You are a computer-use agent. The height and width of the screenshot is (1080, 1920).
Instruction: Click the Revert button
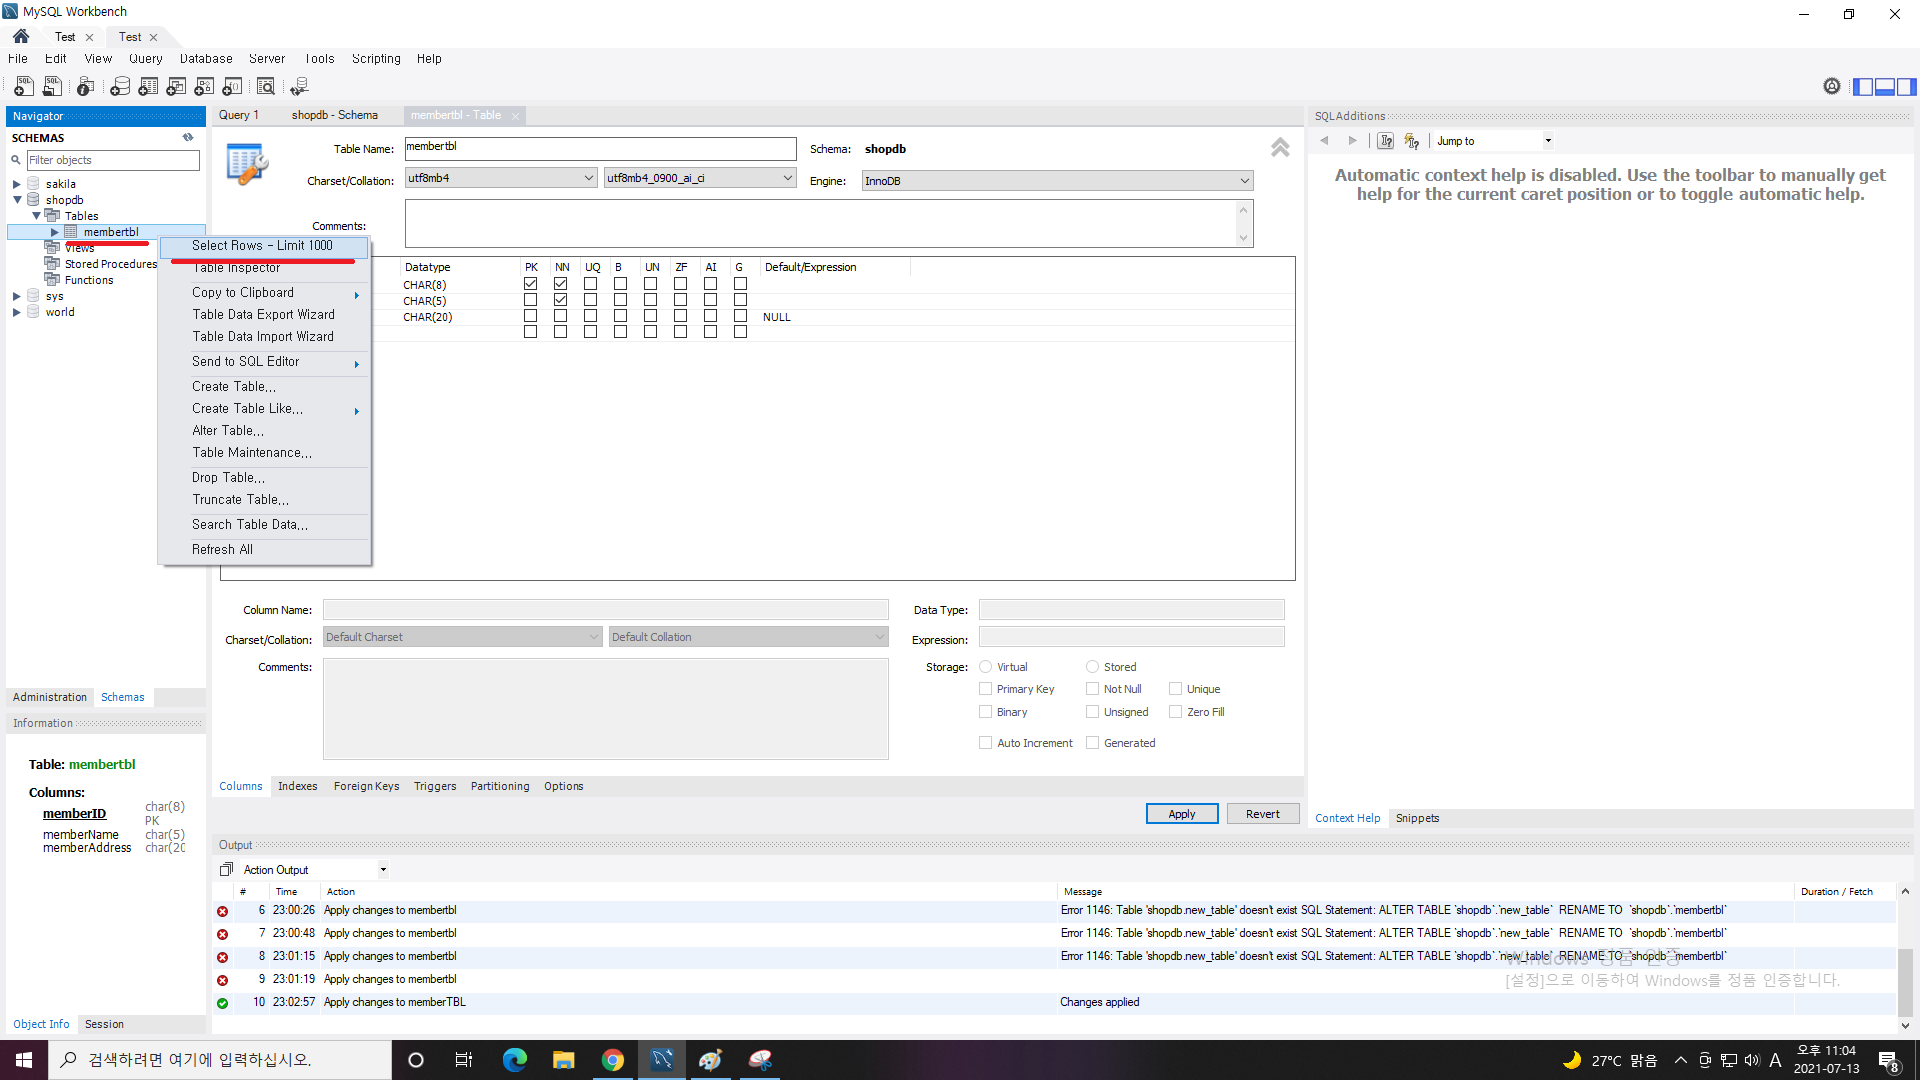click(1262, 814)
